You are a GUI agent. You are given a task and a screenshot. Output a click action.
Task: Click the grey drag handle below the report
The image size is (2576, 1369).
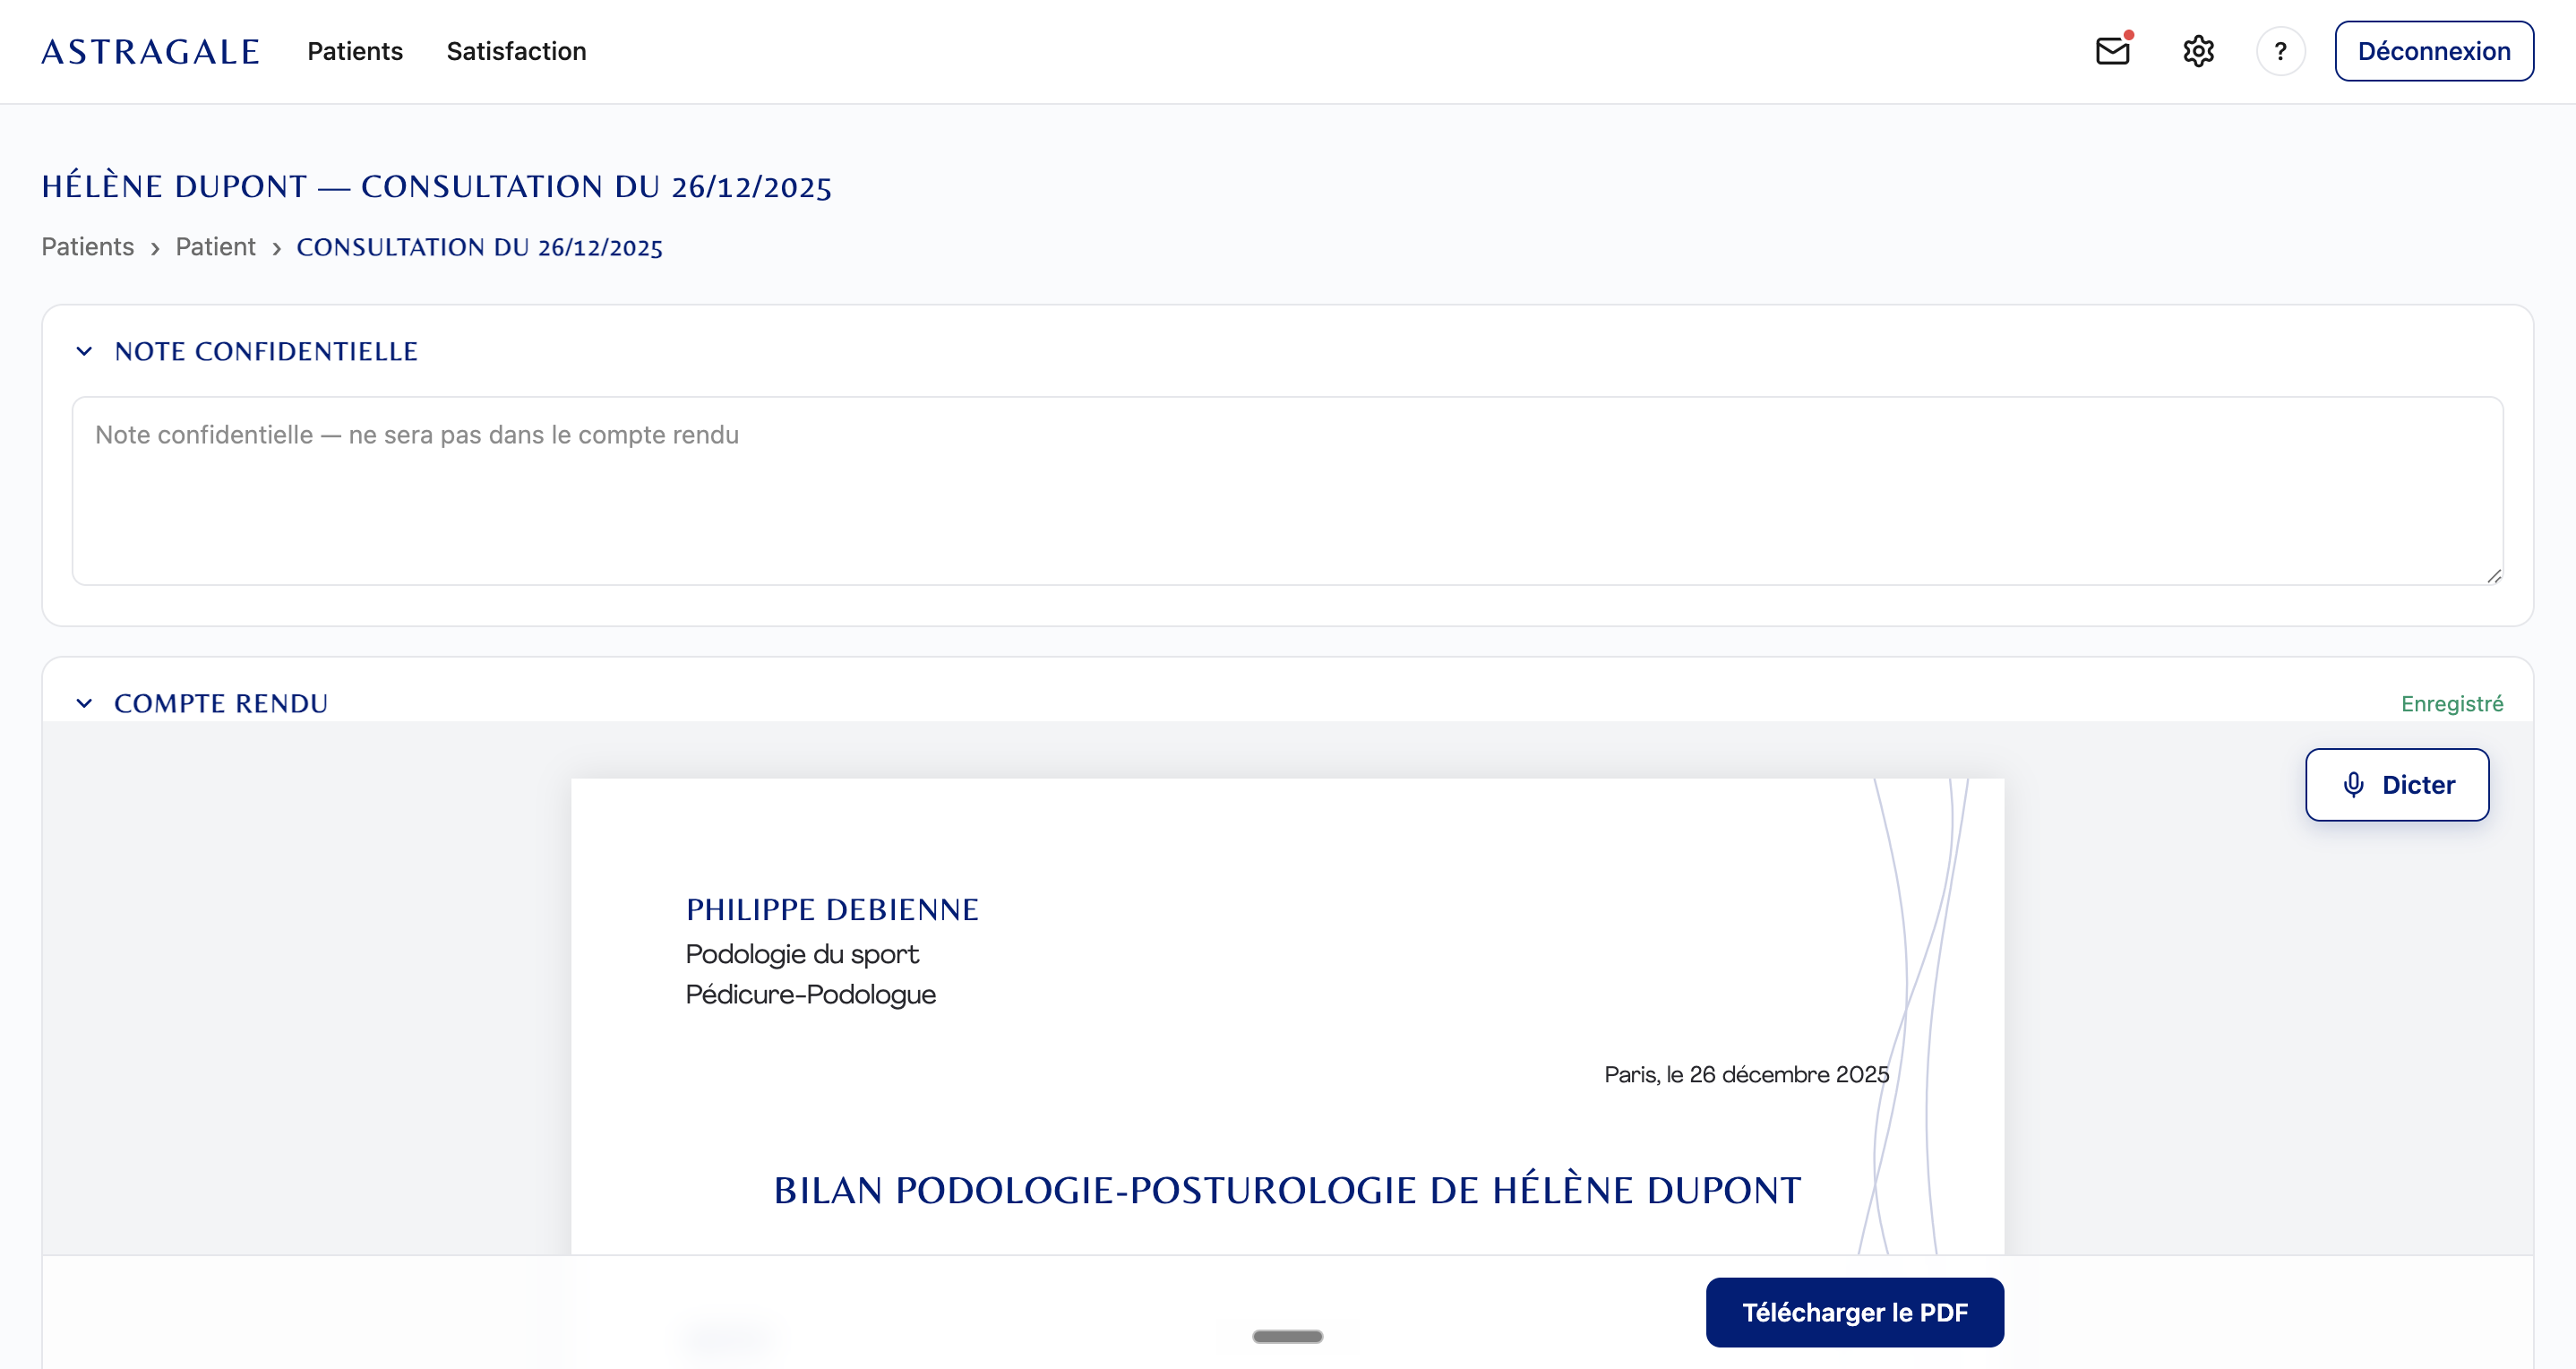click(1288, 1336)
